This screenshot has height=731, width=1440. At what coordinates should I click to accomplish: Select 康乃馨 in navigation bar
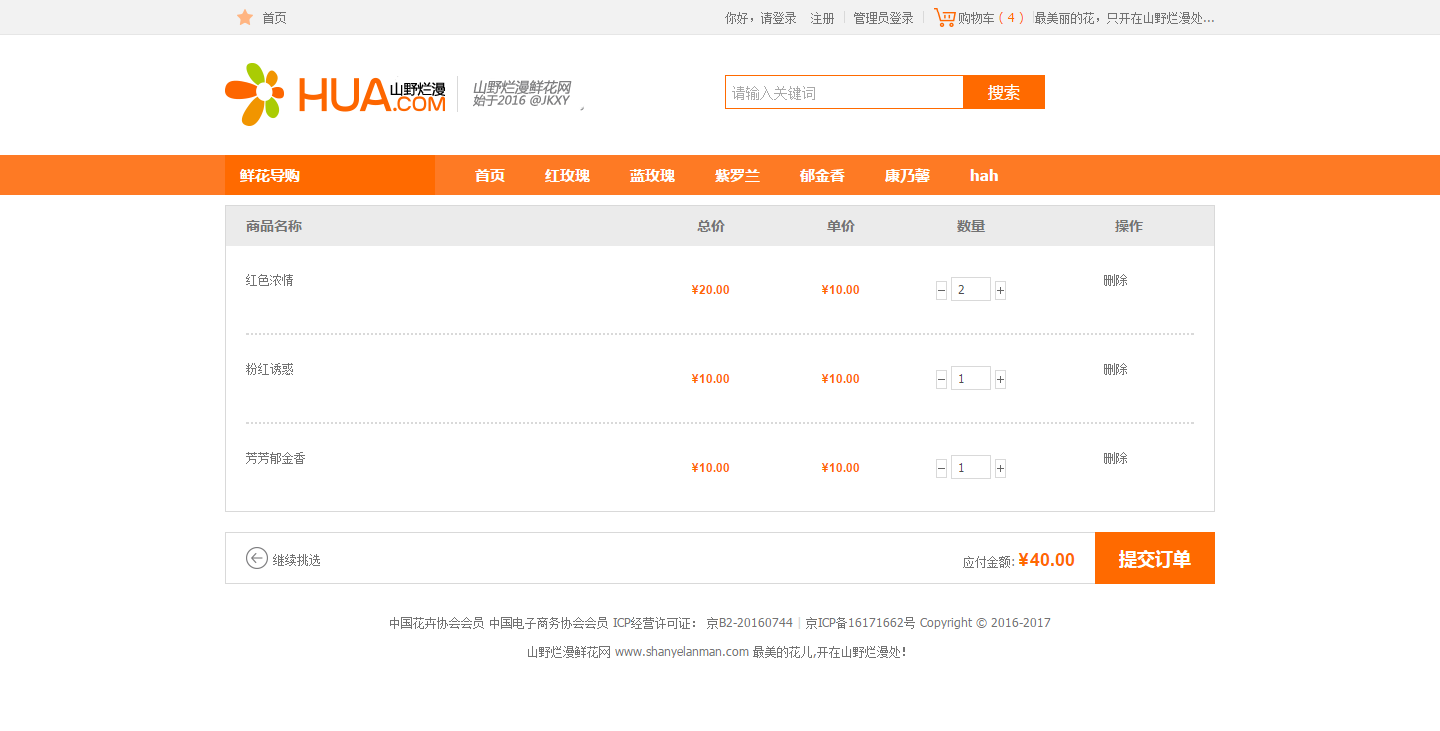[907, 175]
